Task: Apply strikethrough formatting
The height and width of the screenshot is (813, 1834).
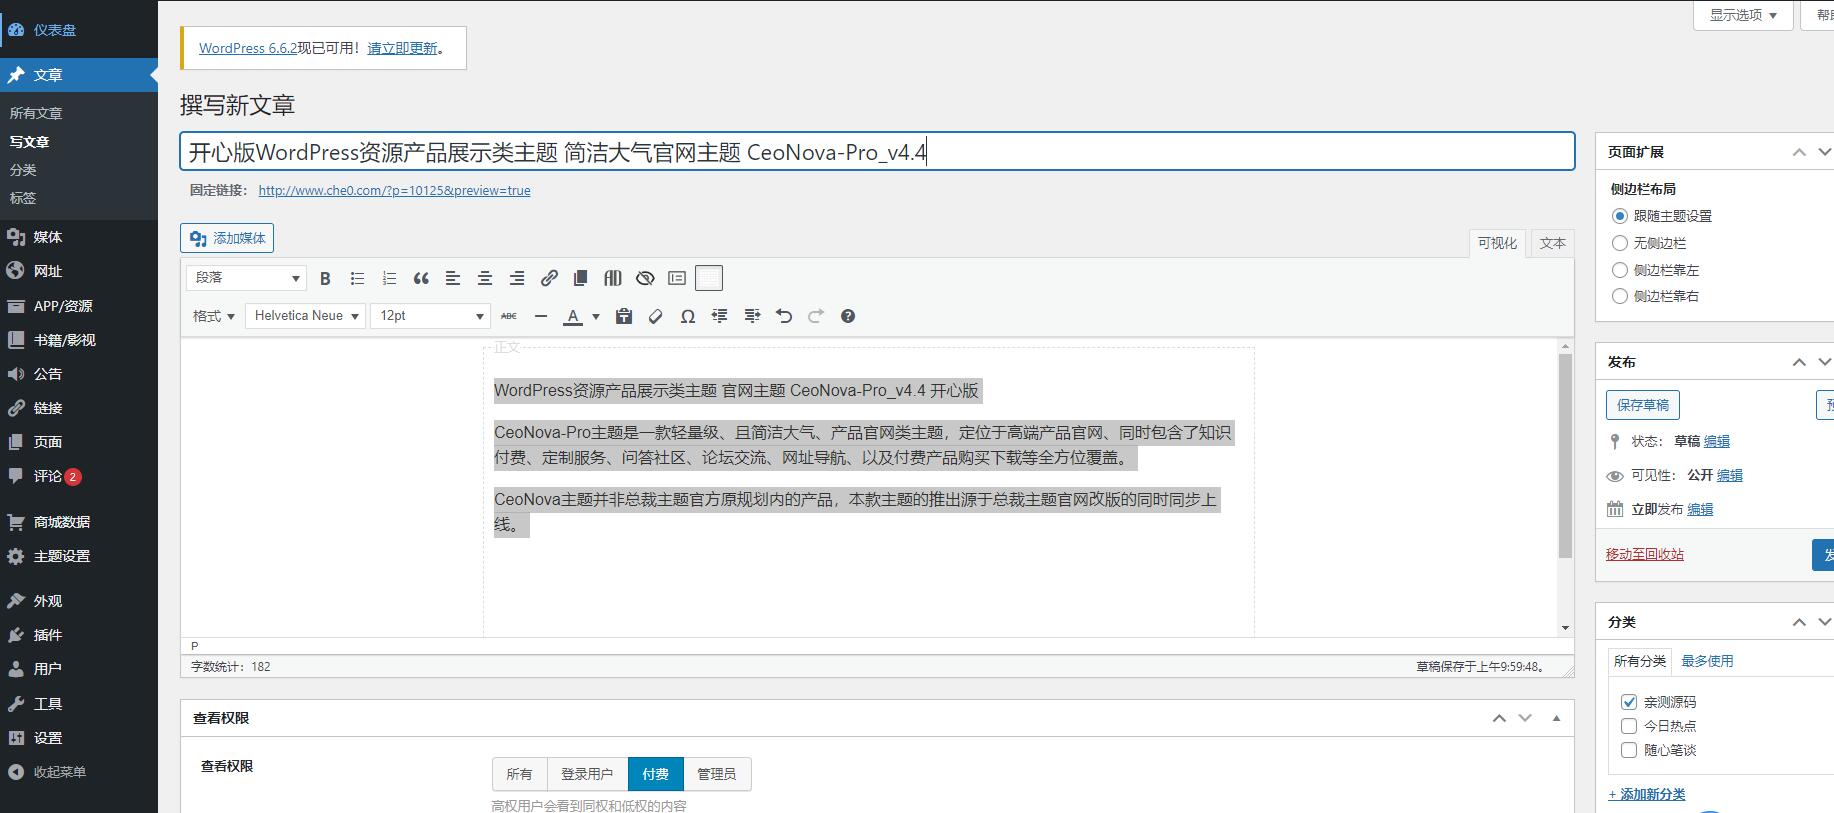Action: pos(509,316)
